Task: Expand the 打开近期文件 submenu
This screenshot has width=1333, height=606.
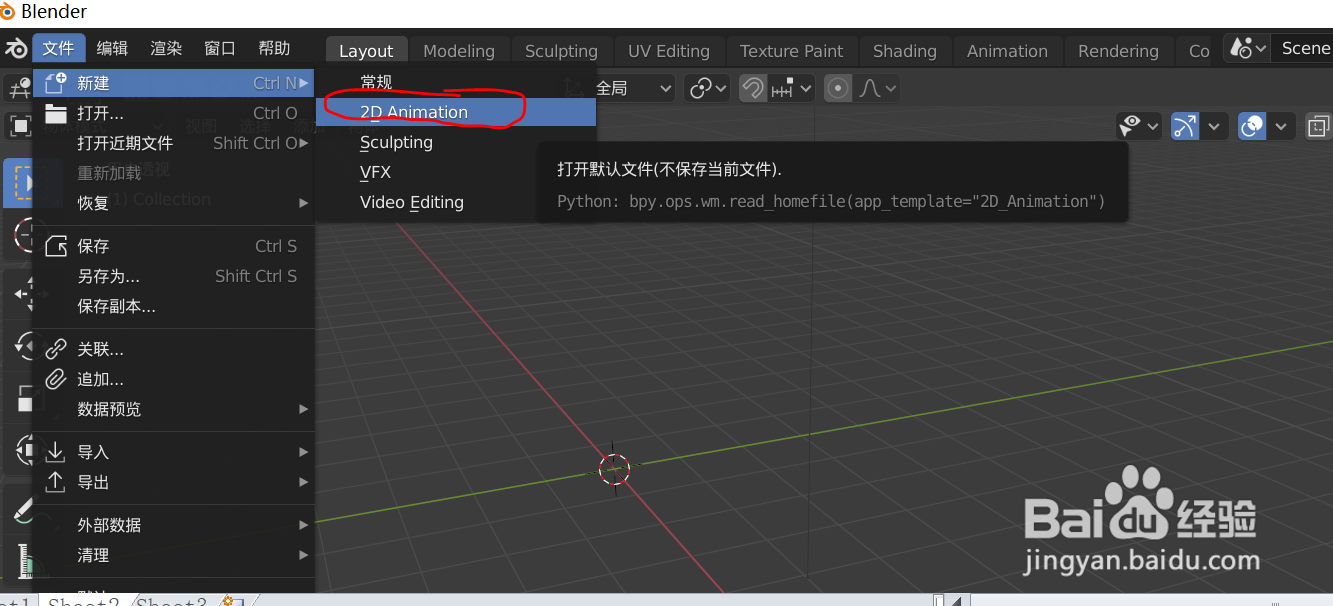Action: (174, 143)
